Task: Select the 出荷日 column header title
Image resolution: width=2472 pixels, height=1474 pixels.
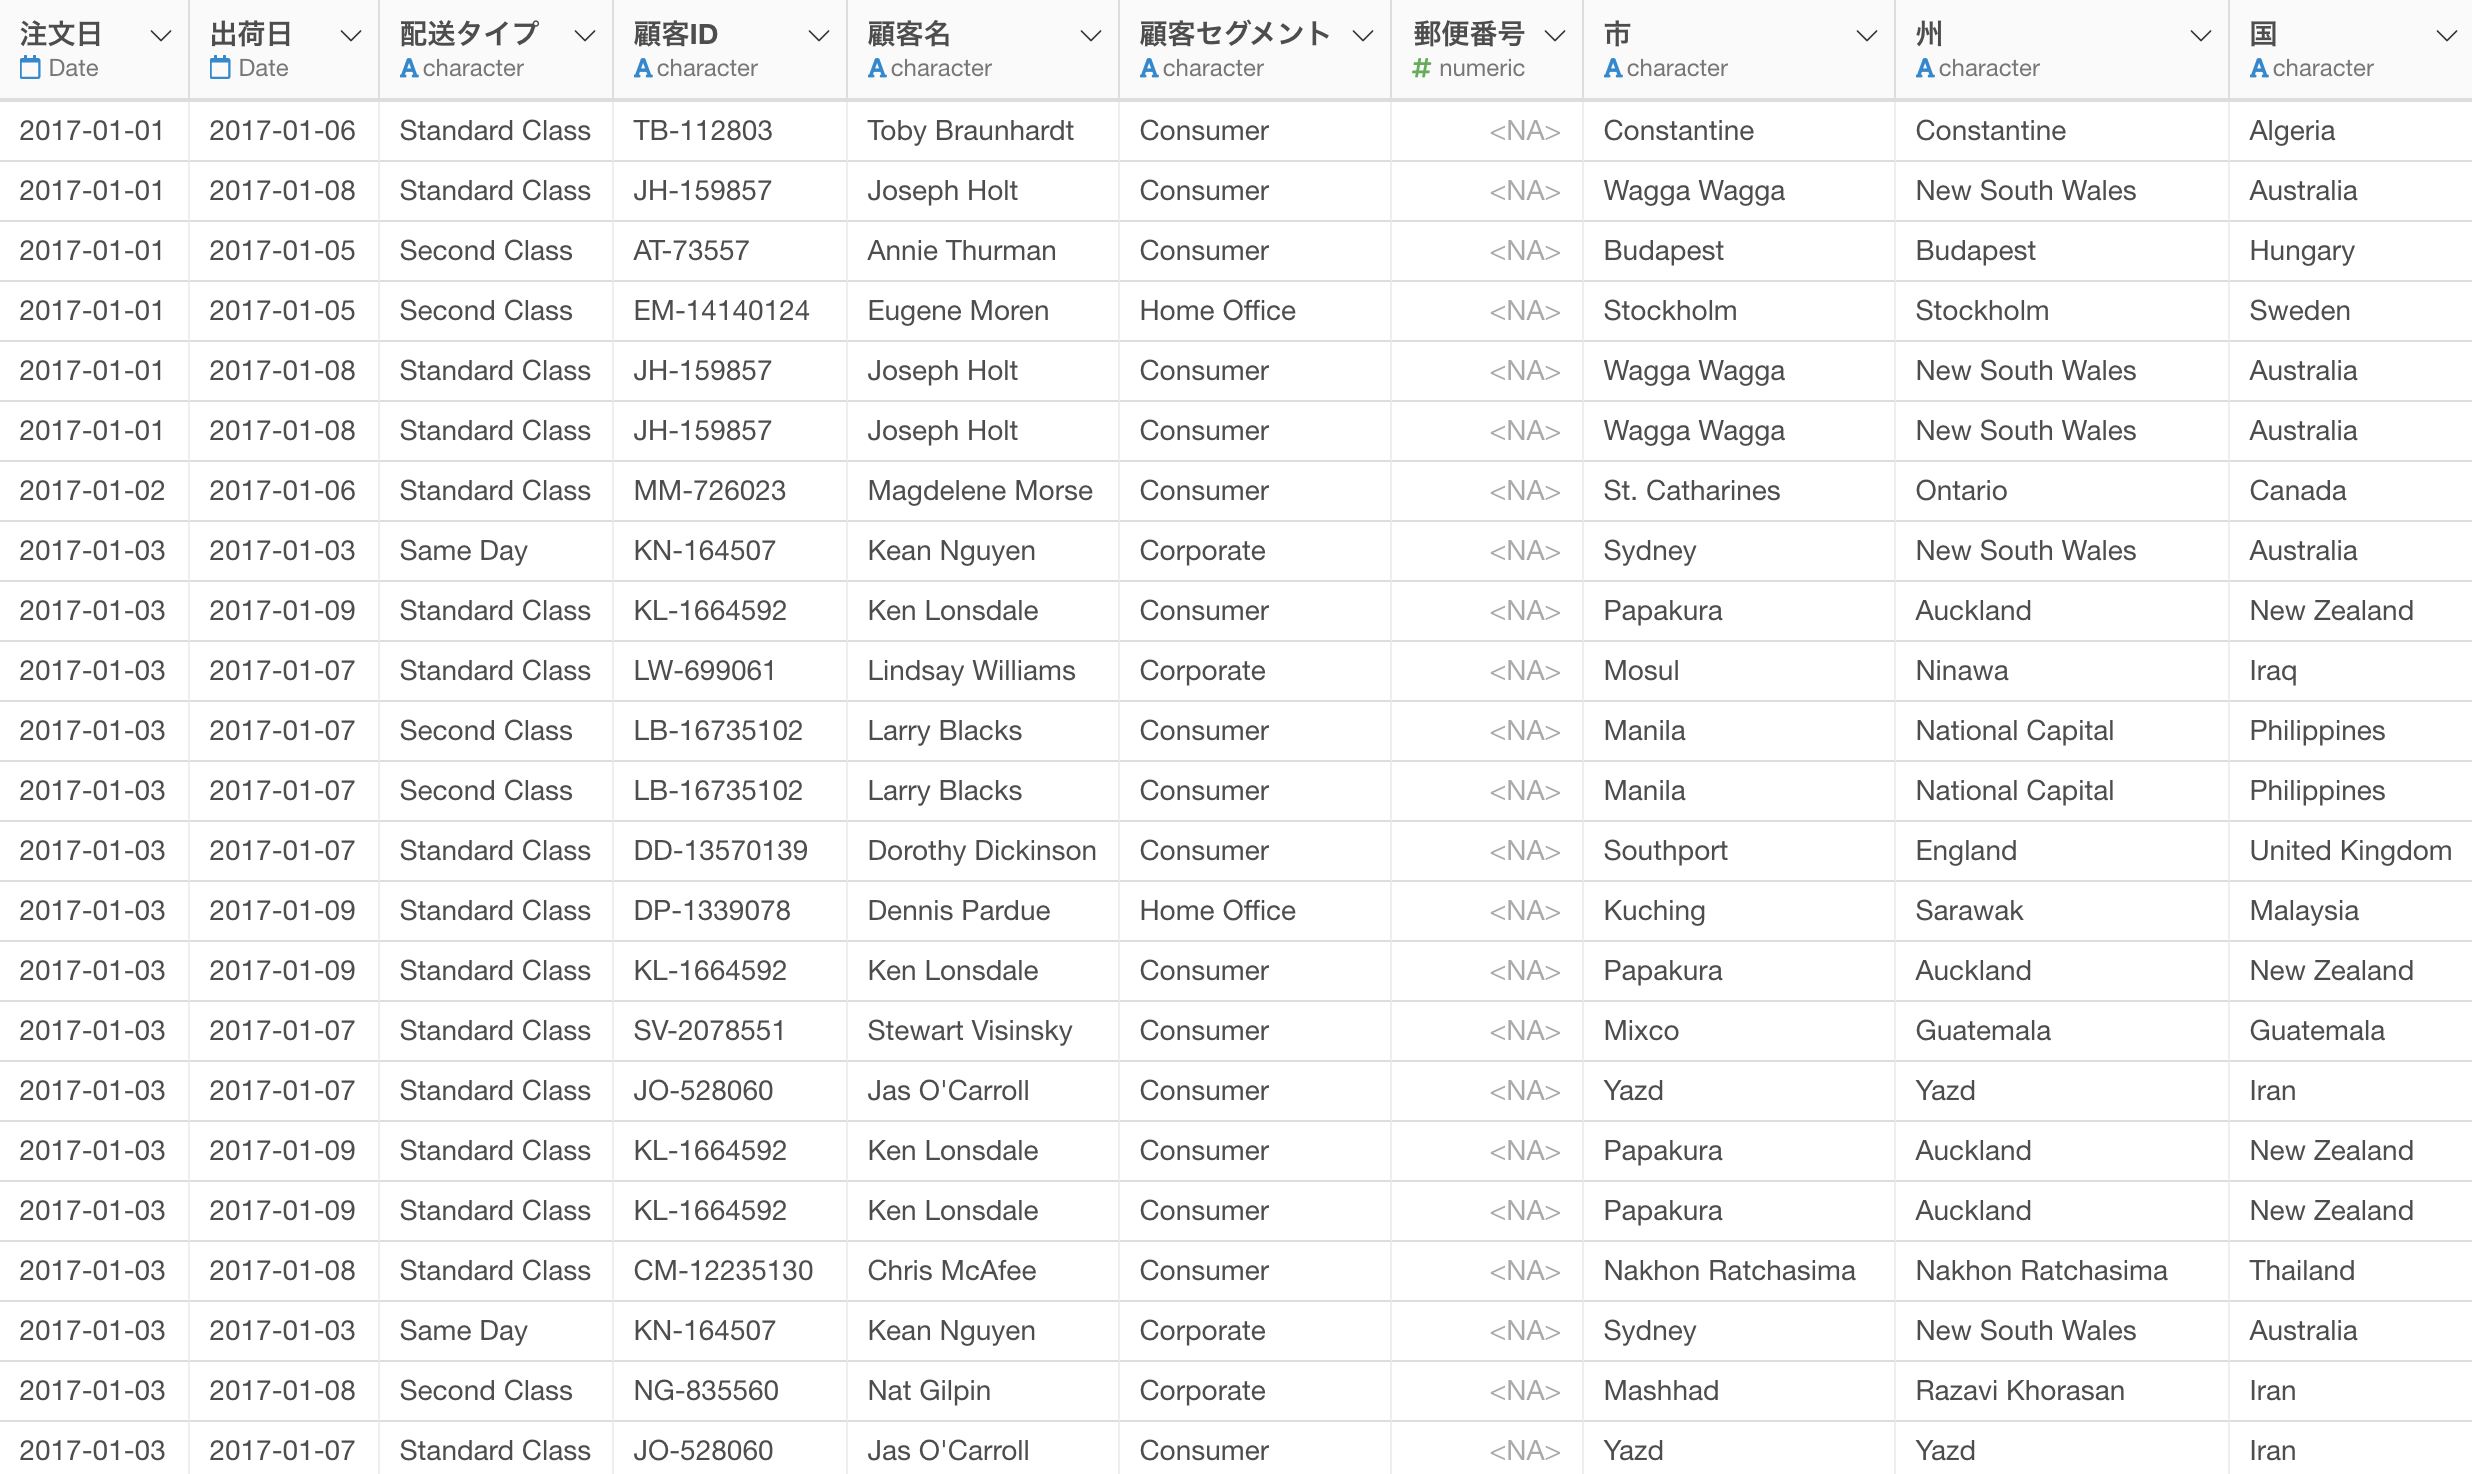Action: pos(251,34)
